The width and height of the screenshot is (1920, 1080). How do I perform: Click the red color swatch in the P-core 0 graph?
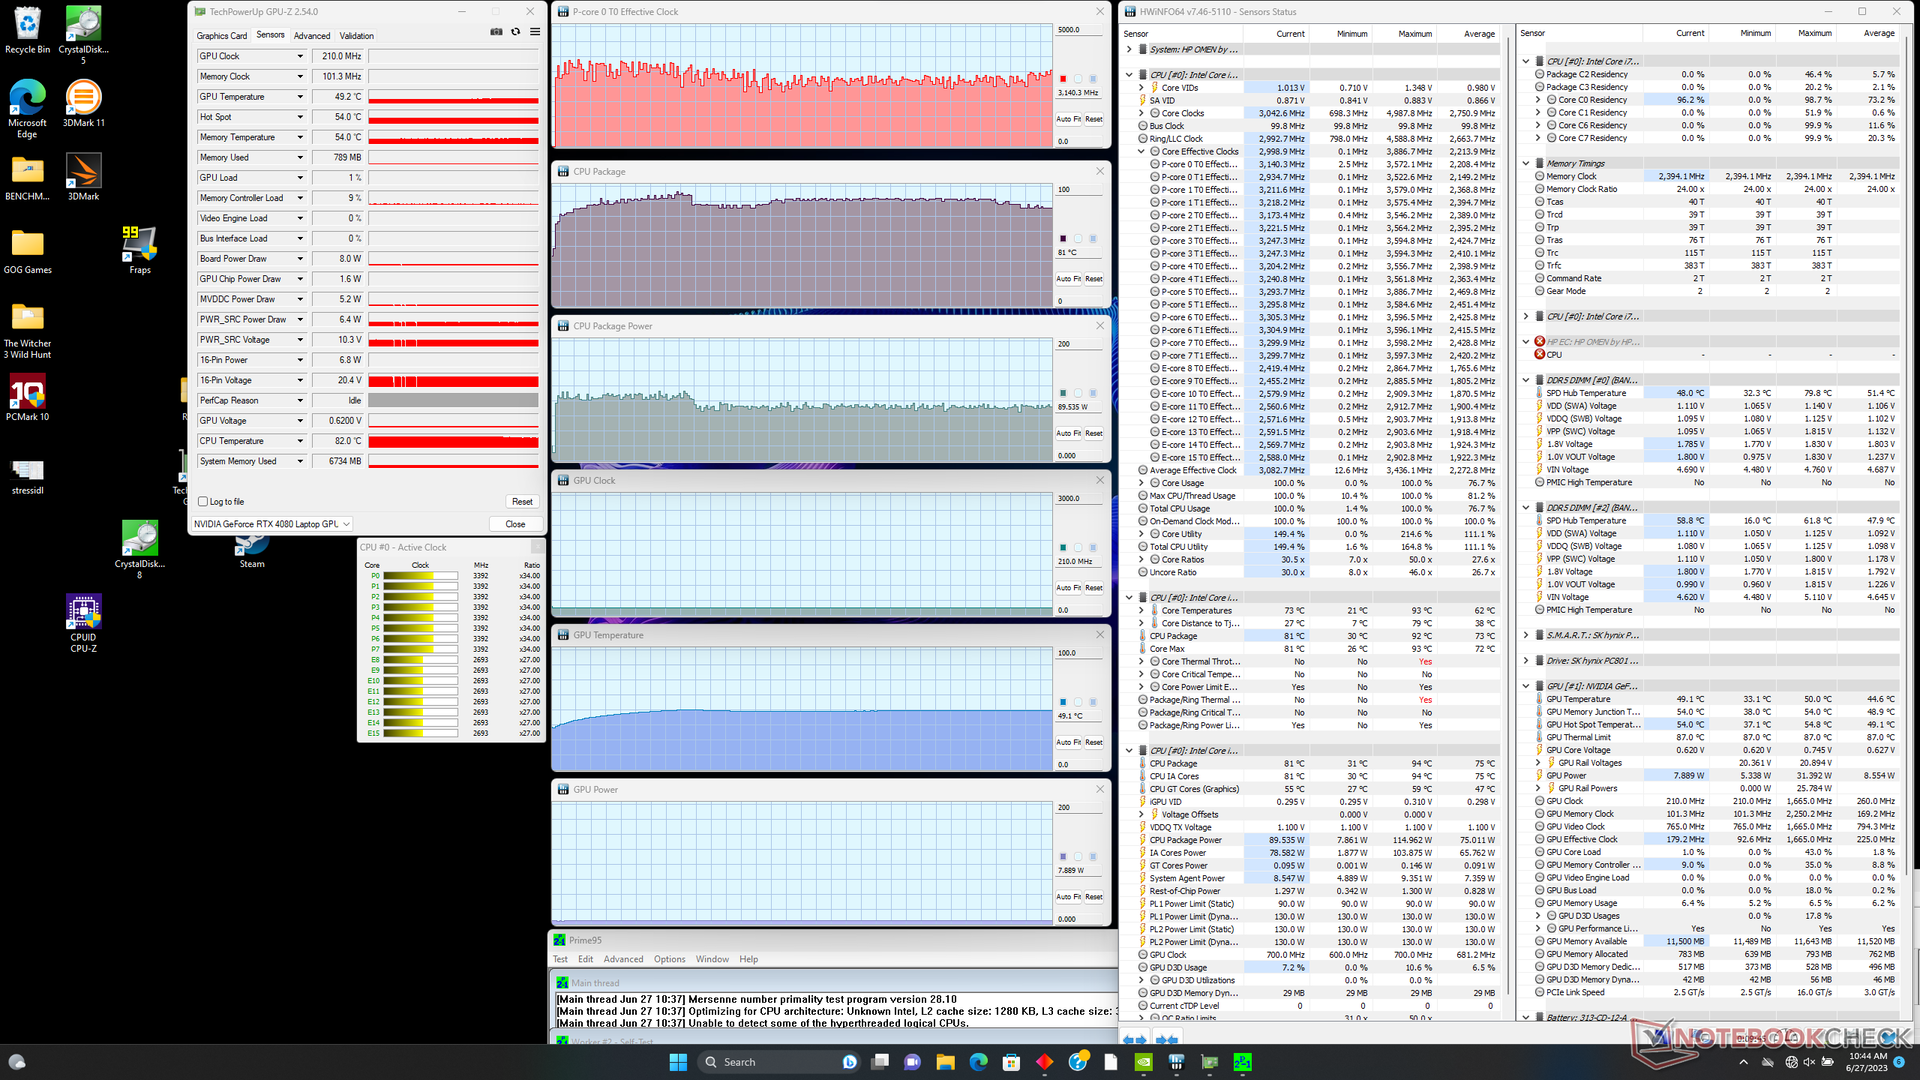[x=1063, y=78]
